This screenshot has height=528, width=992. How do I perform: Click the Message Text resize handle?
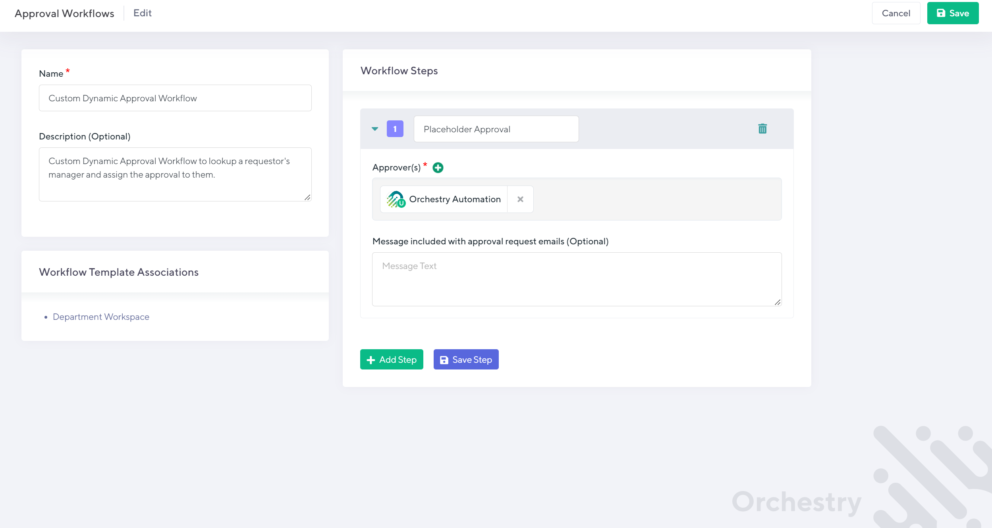pos(778,302)
